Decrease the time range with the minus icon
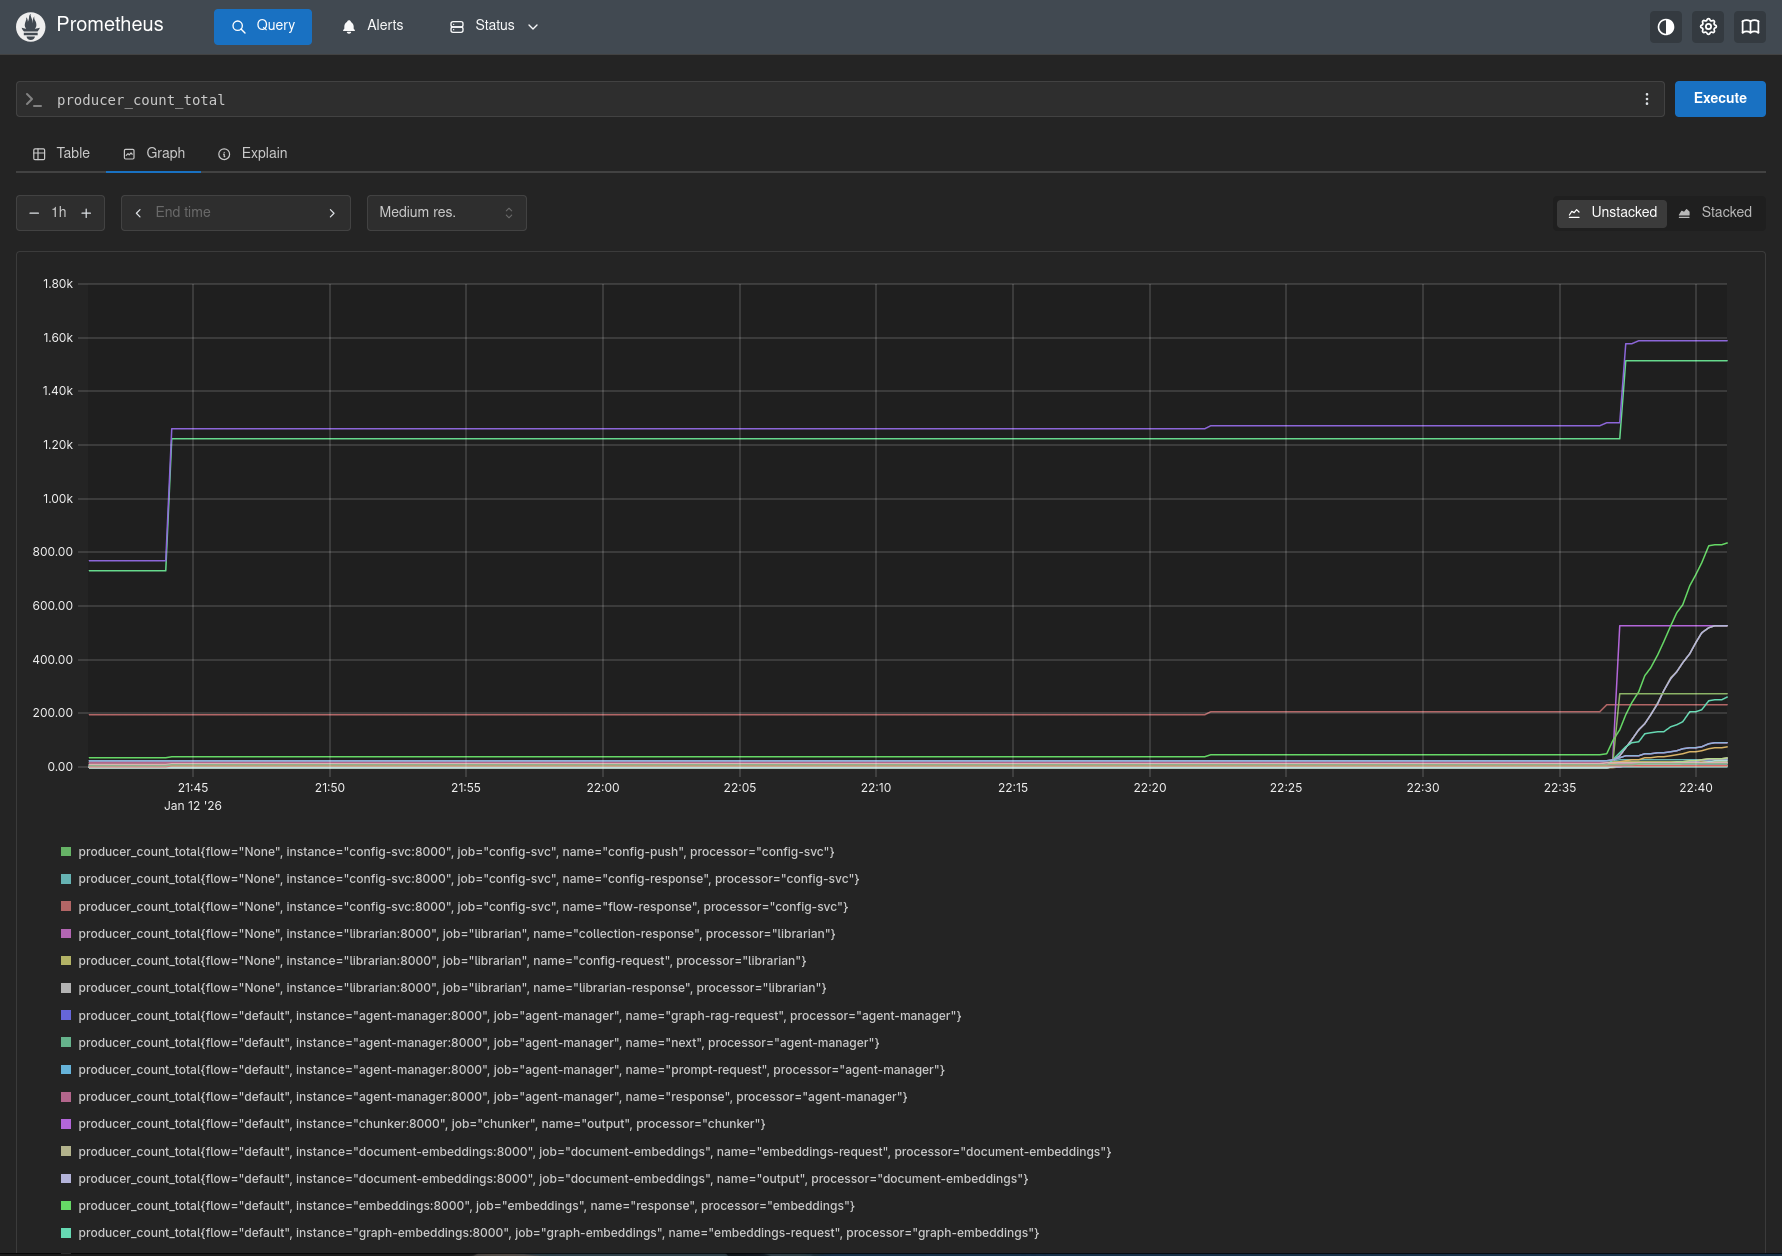This screenshot has width=1782, height=1256. [33, 212]
